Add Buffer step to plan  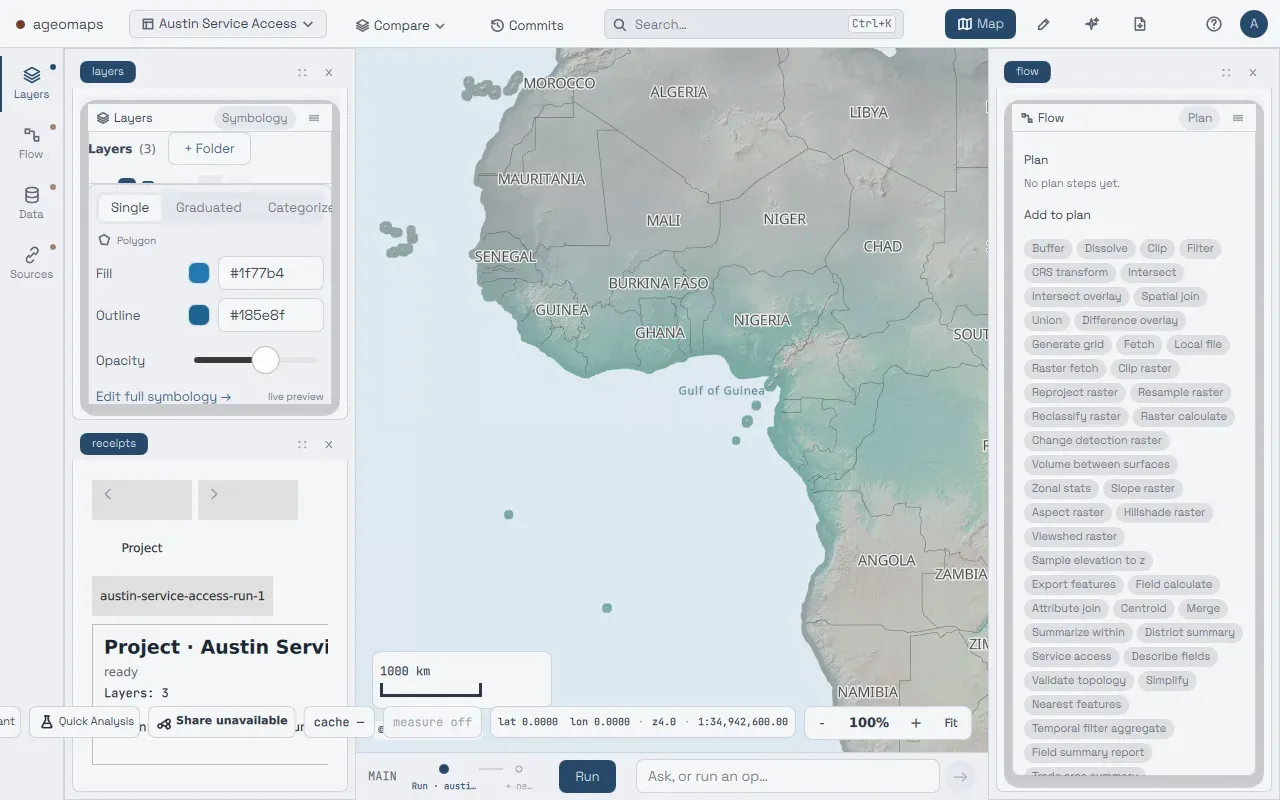coord(1048,249)
